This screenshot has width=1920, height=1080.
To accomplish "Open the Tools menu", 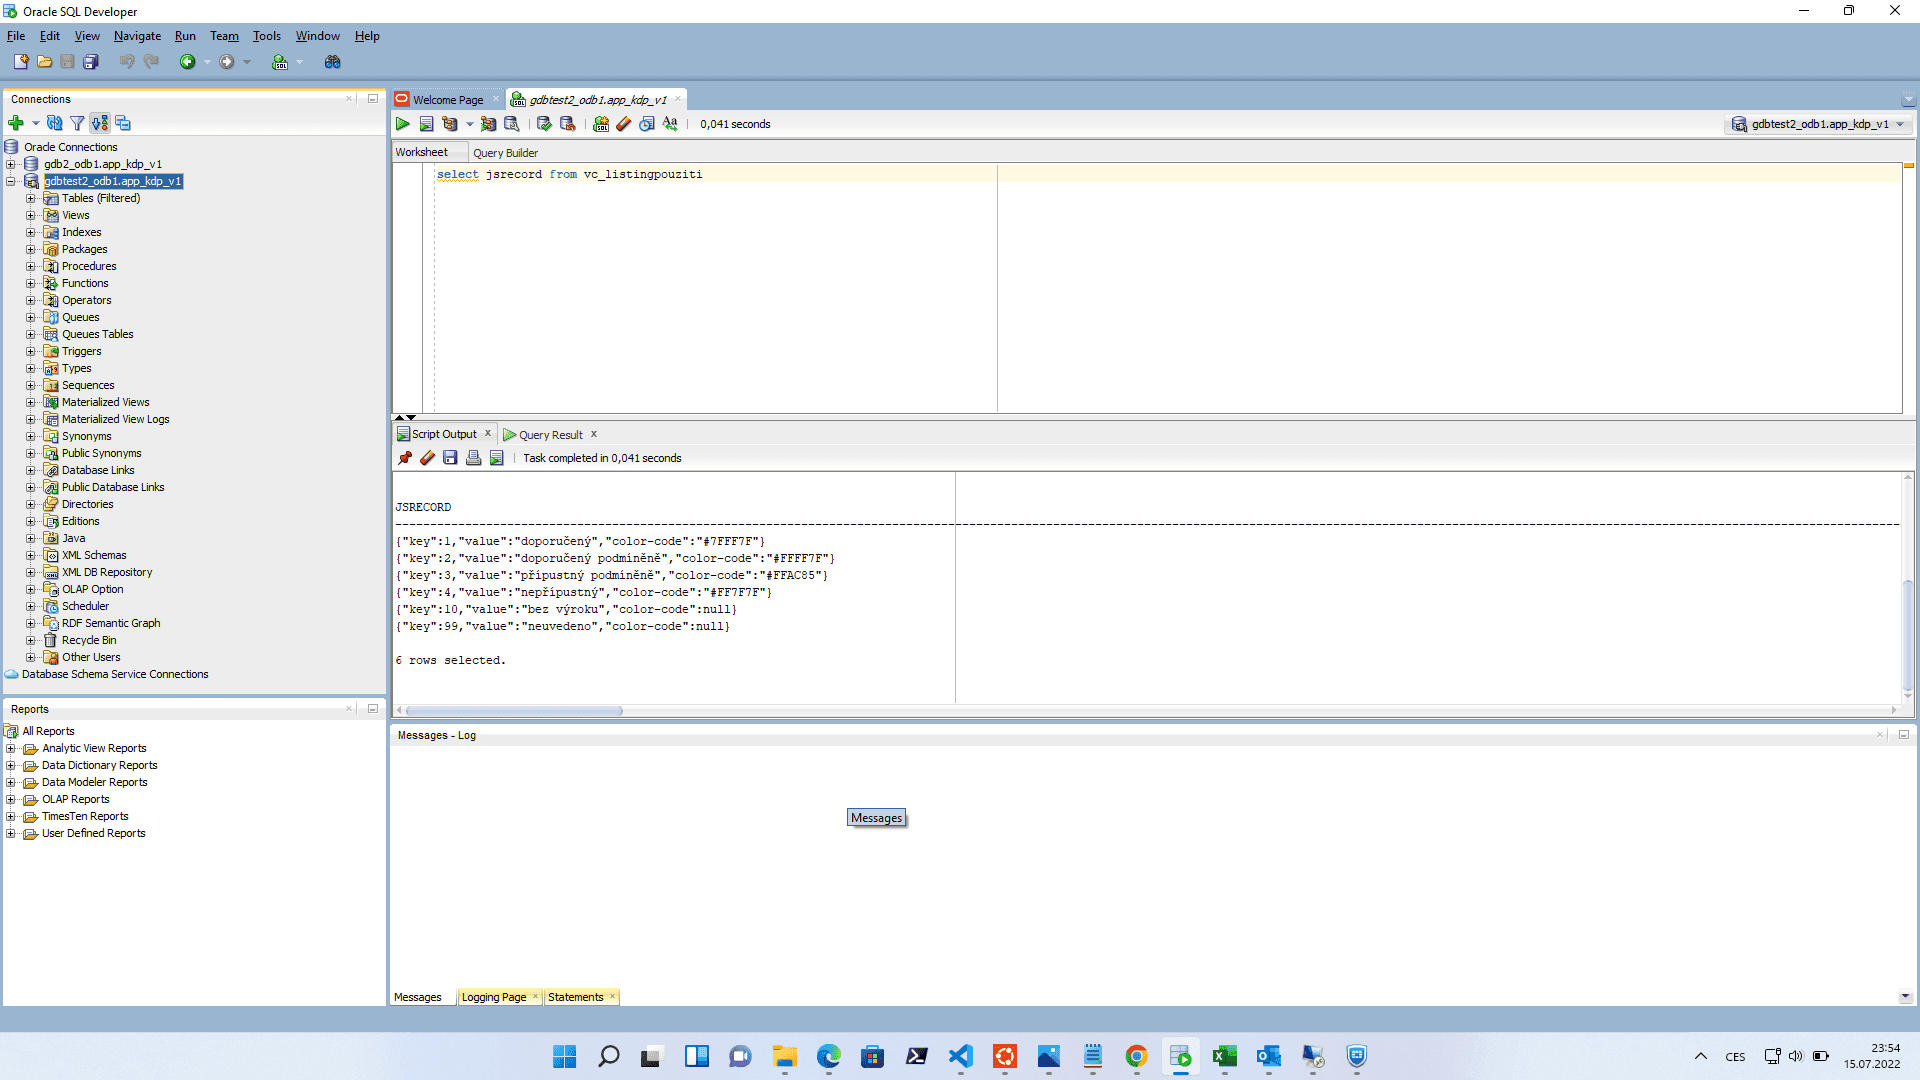I will click(266, 36).
